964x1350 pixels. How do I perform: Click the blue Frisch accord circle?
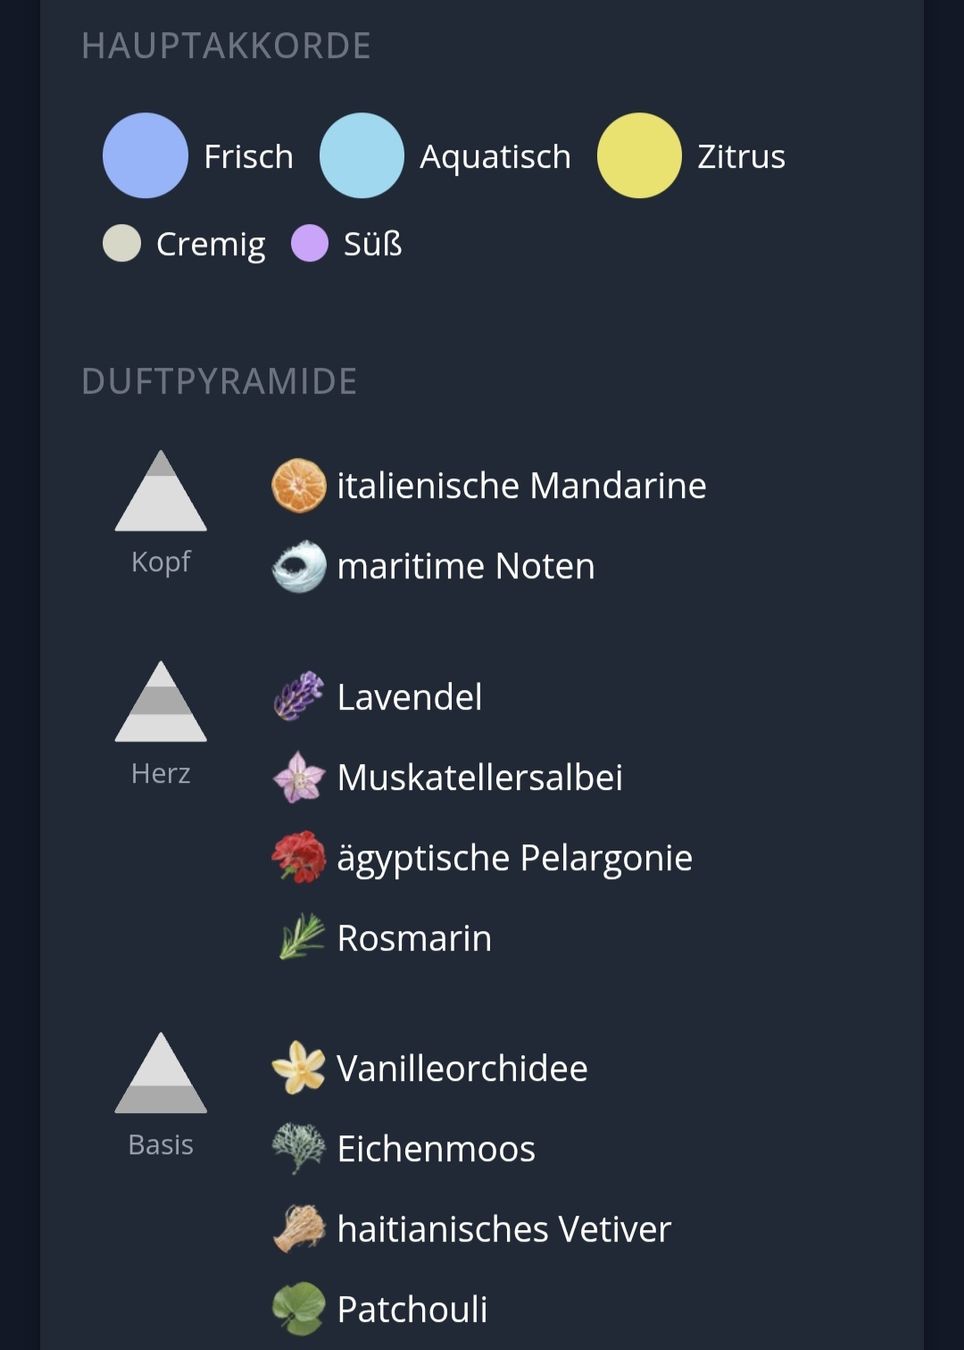click(x=145, y=156)
